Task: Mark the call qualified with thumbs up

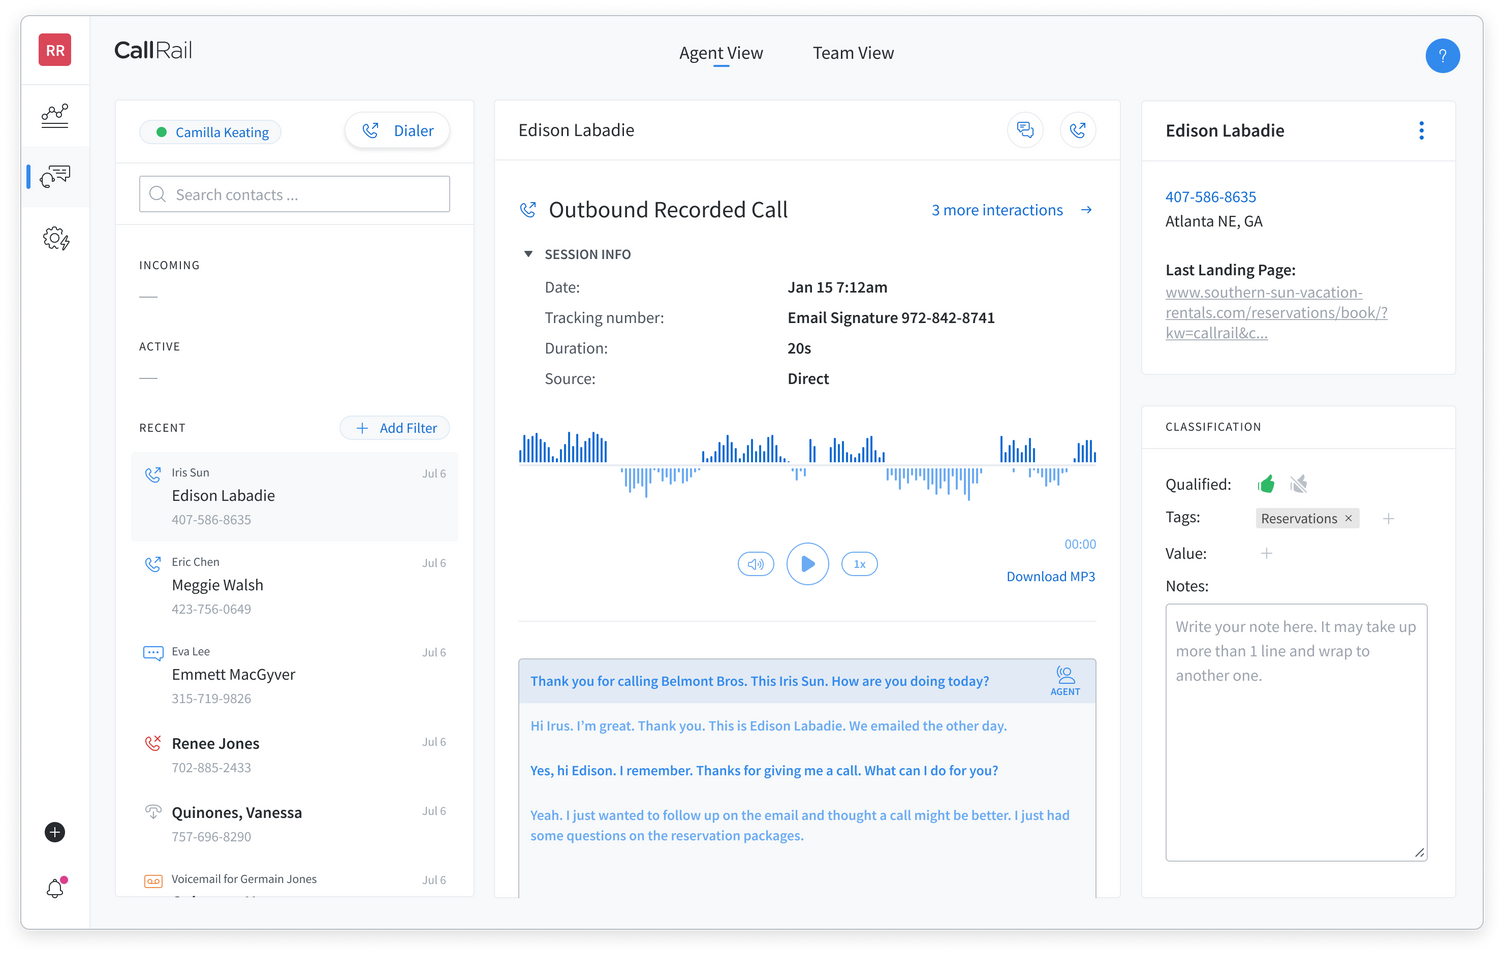Action: (1266, 483)
